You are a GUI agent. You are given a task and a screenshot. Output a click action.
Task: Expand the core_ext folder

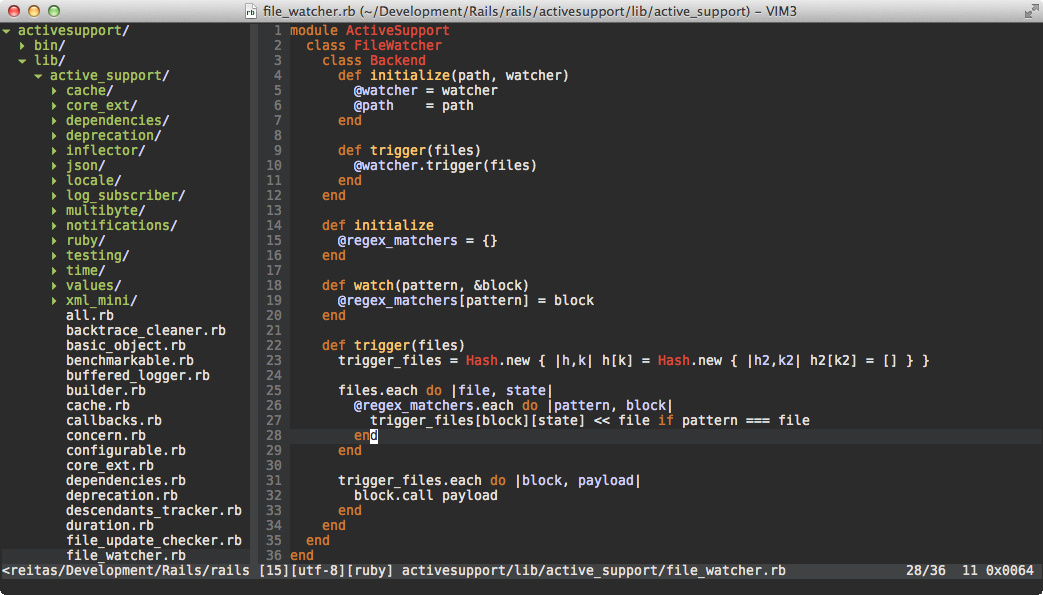point(52,105)
